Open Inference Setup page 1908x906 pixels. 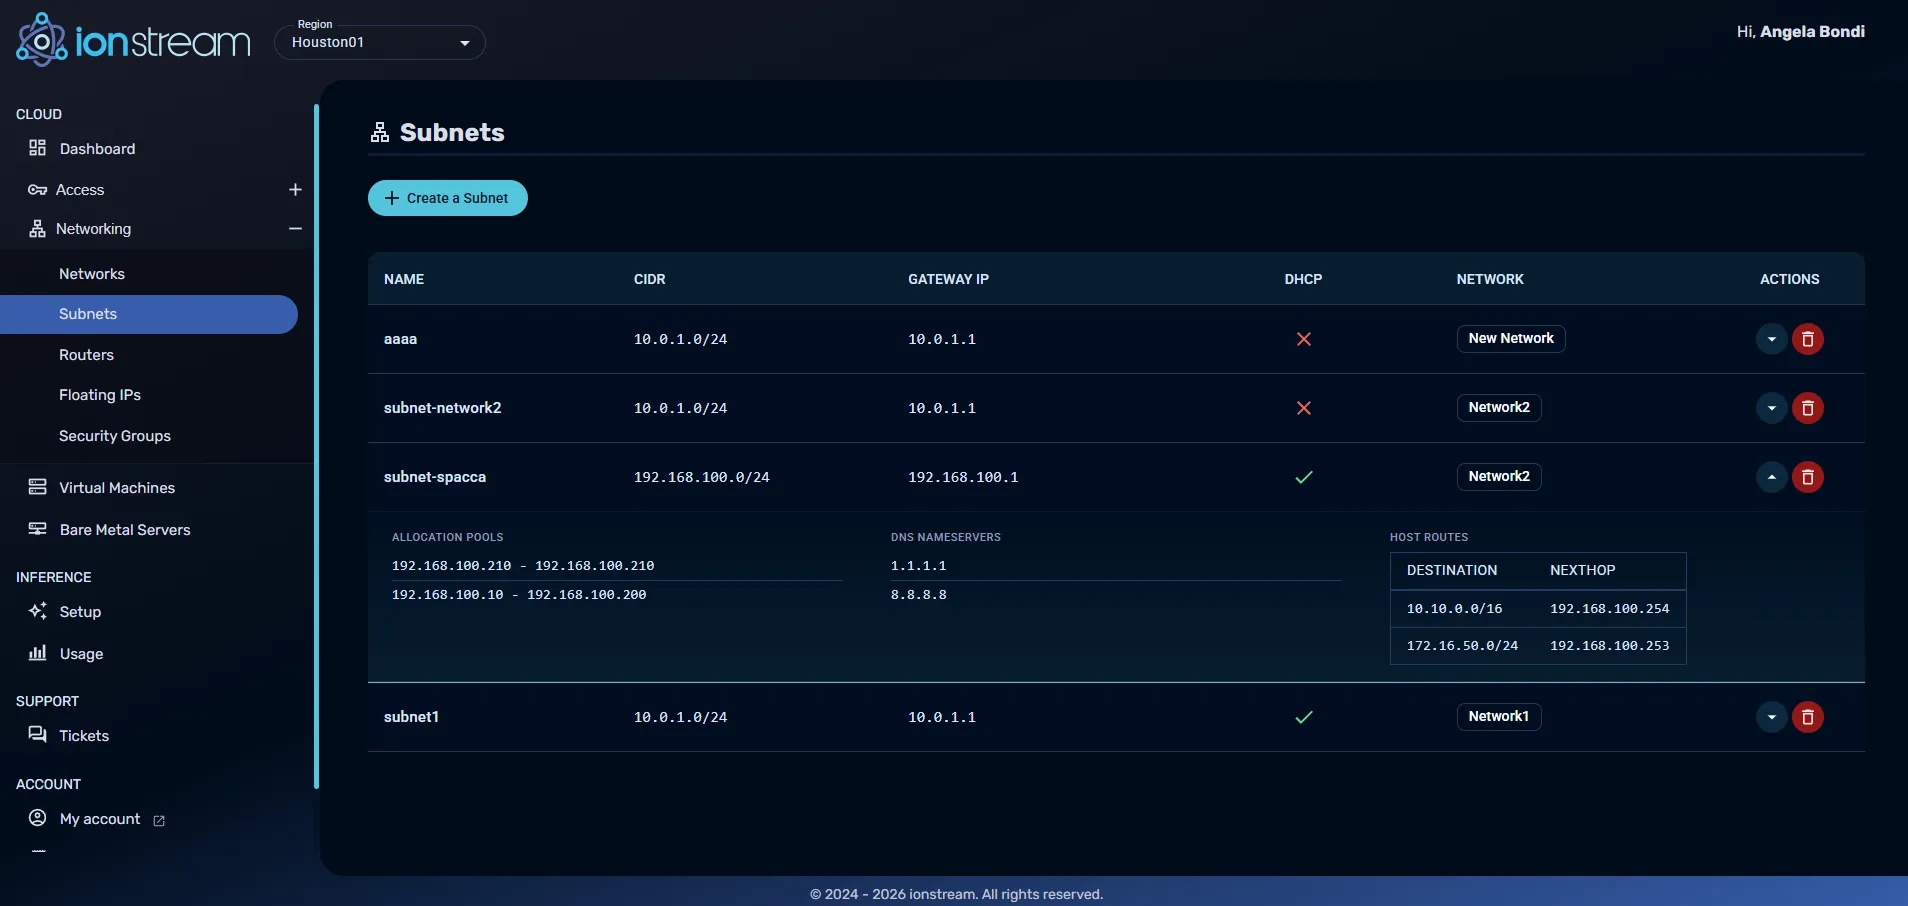80,612
